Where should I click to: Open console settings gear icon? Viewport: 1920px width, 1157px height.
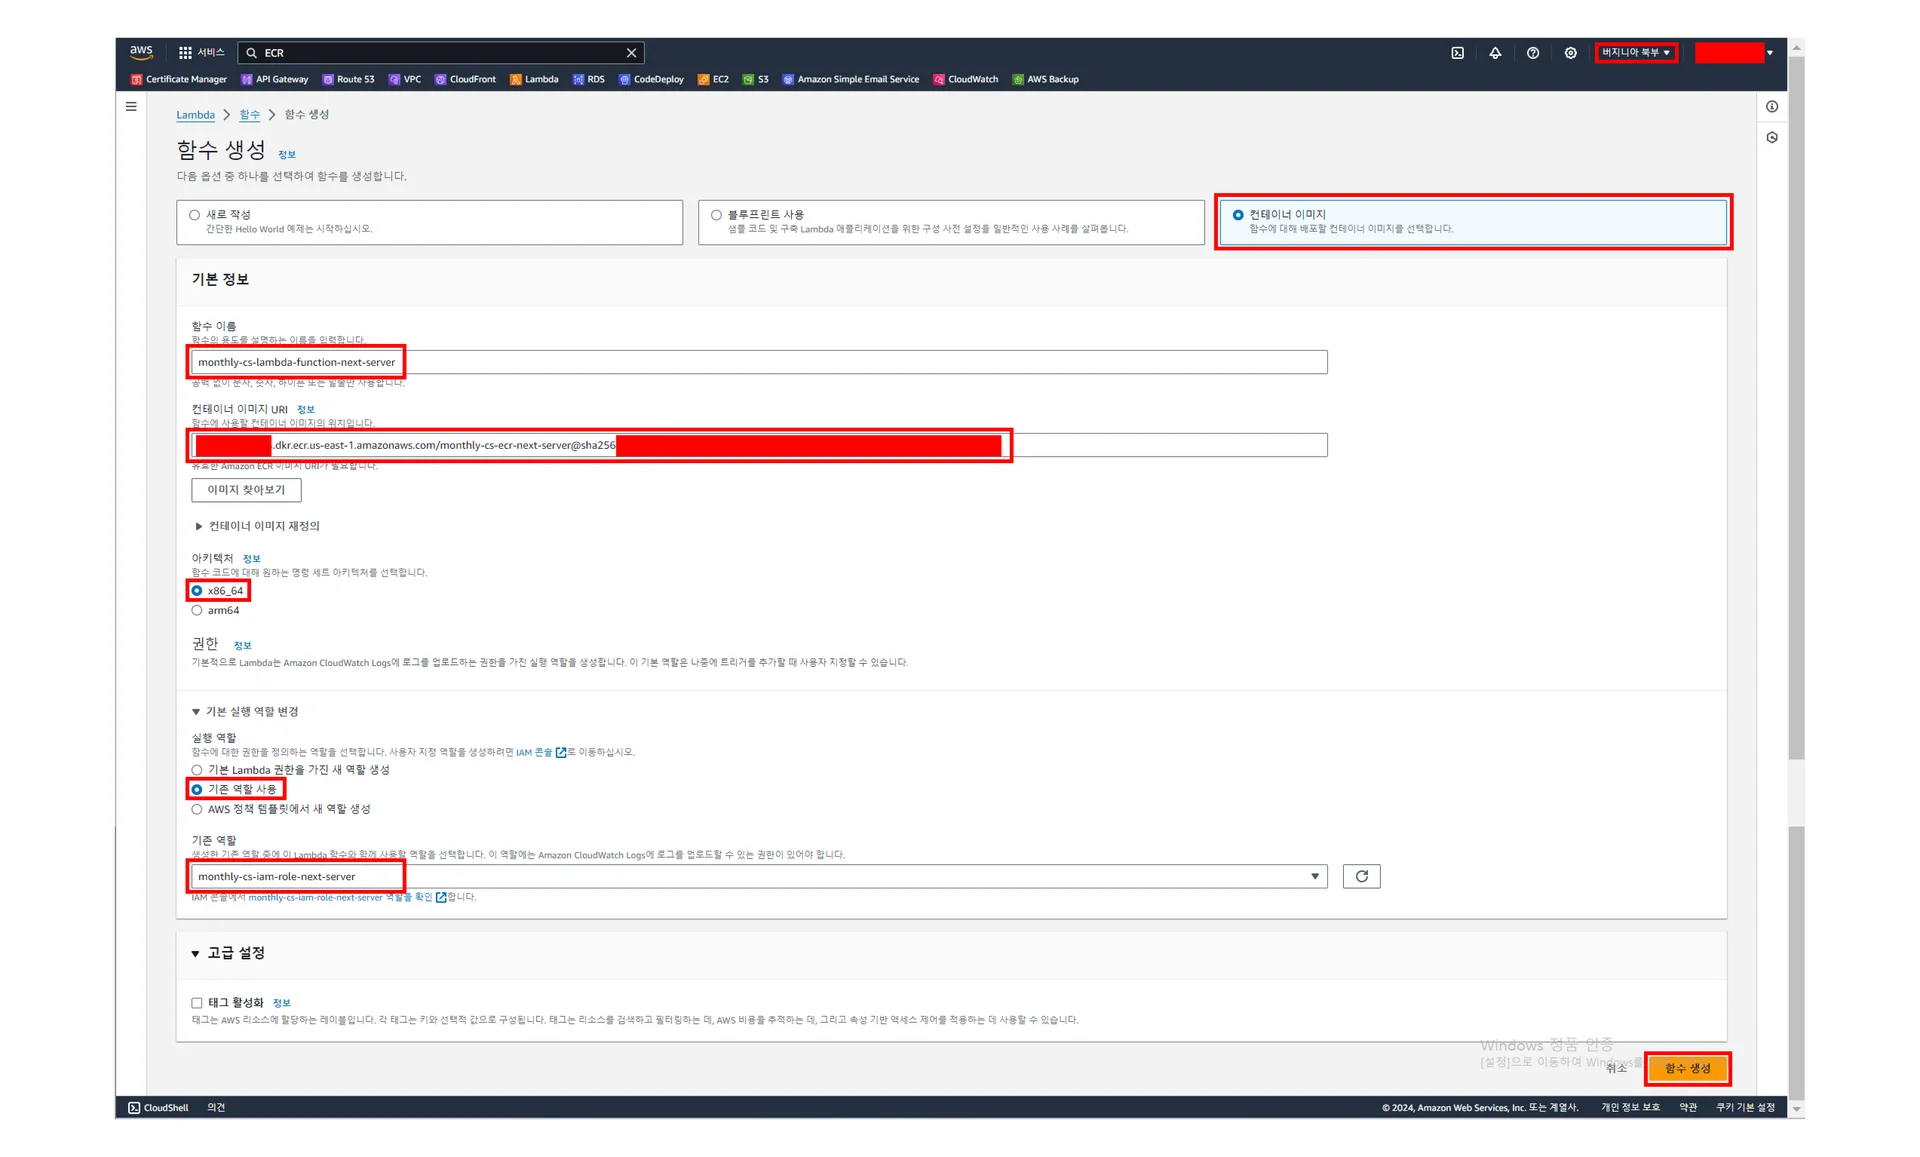[1570, 53]
